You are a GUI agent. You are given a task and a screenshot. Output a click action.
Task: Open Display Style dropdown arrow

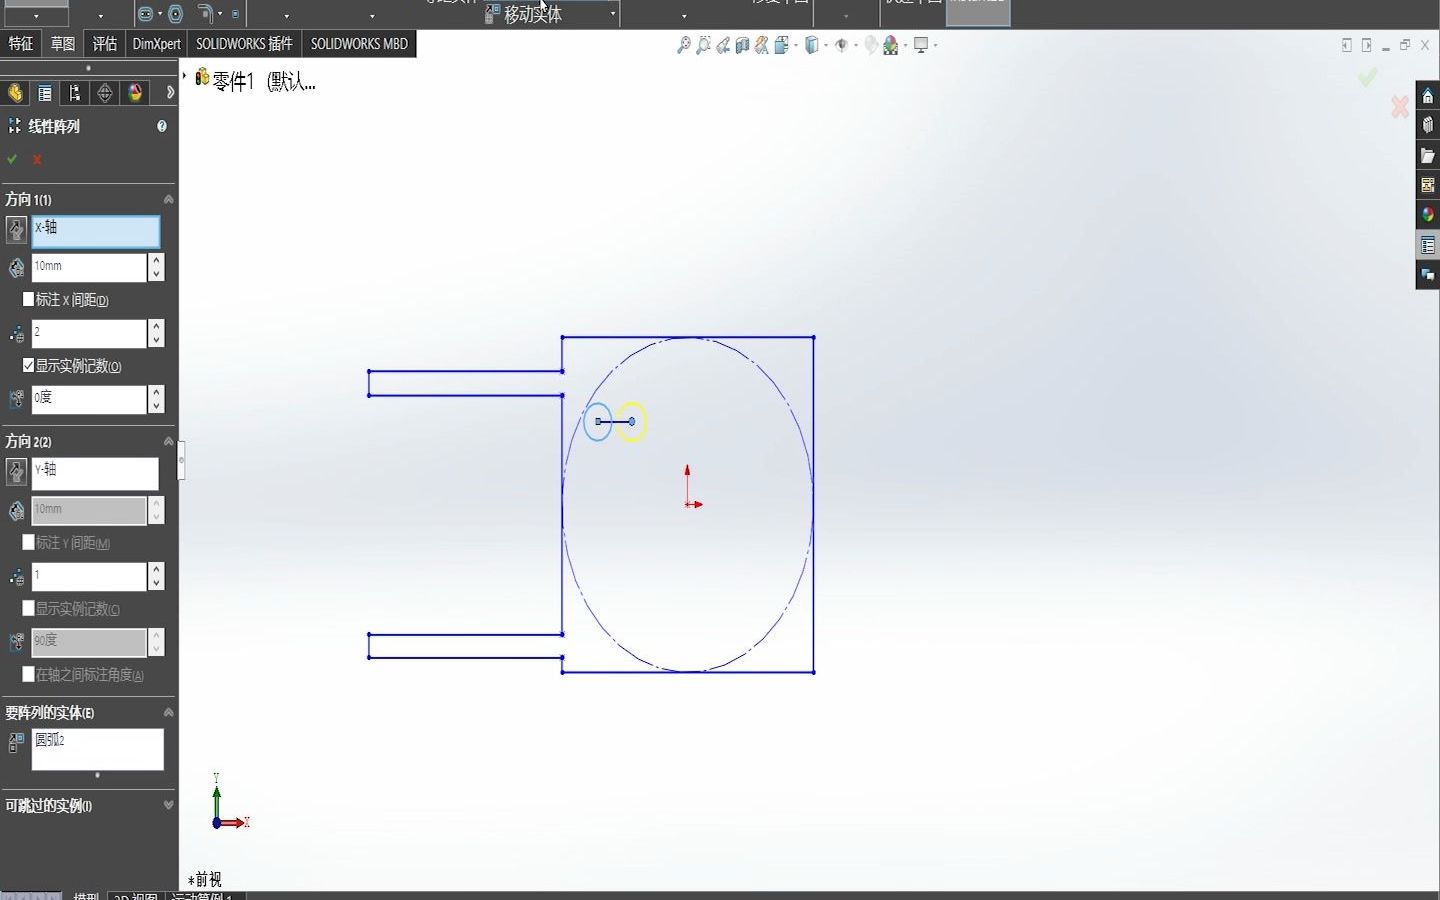tap(825, 45)
